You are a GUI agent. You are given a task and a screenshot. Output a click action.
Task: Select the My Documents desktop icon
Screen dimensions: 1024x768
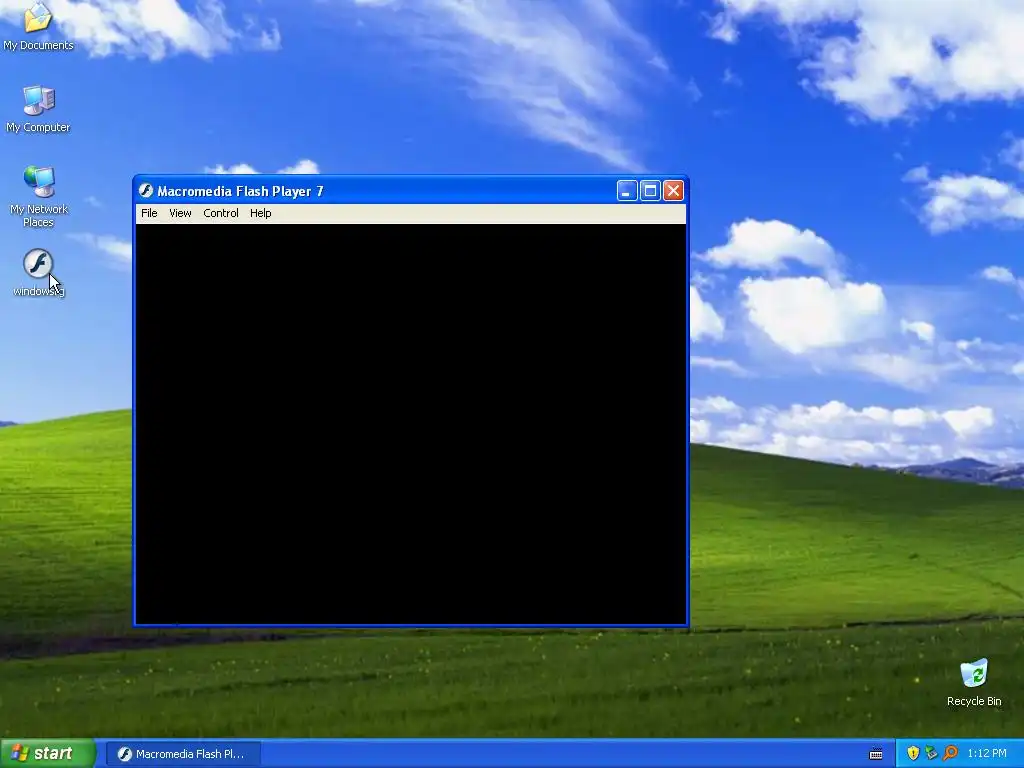click(x=38, y=26)
